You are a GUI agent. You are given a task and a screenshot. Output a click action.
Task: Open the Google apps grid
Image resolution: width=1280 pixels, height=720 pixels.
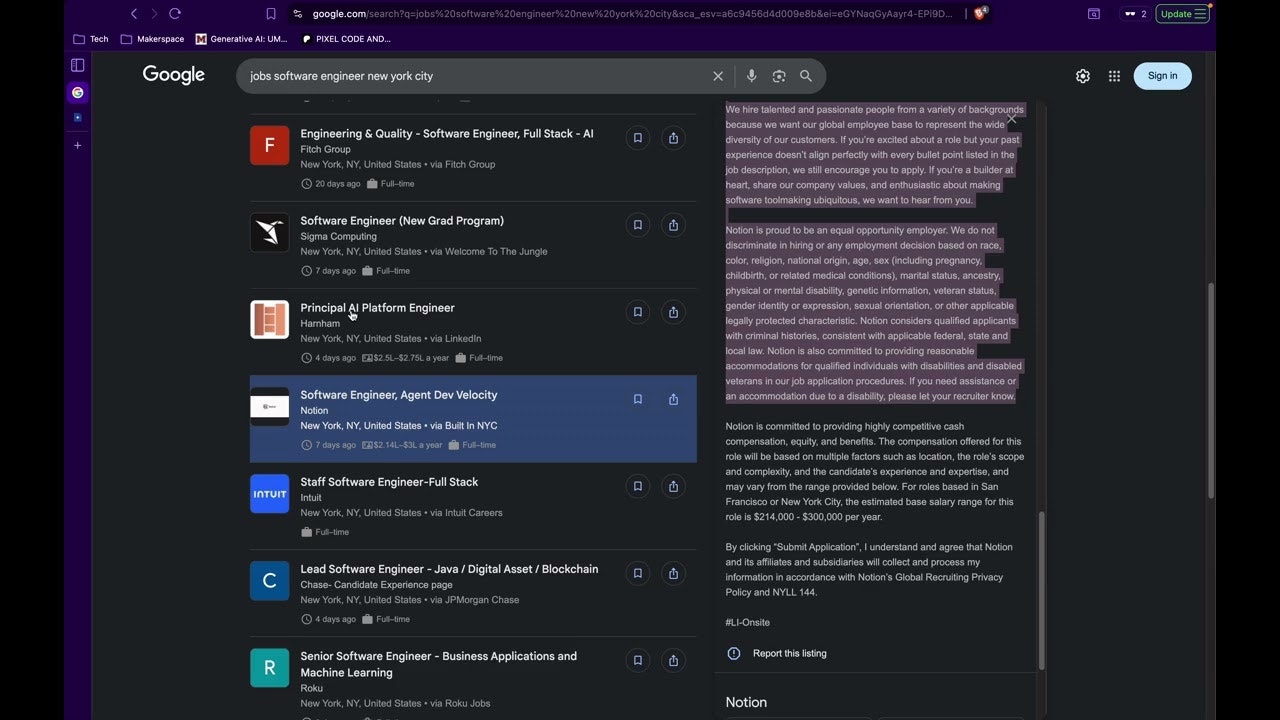pyautogui.click(x=1114, y=76)
